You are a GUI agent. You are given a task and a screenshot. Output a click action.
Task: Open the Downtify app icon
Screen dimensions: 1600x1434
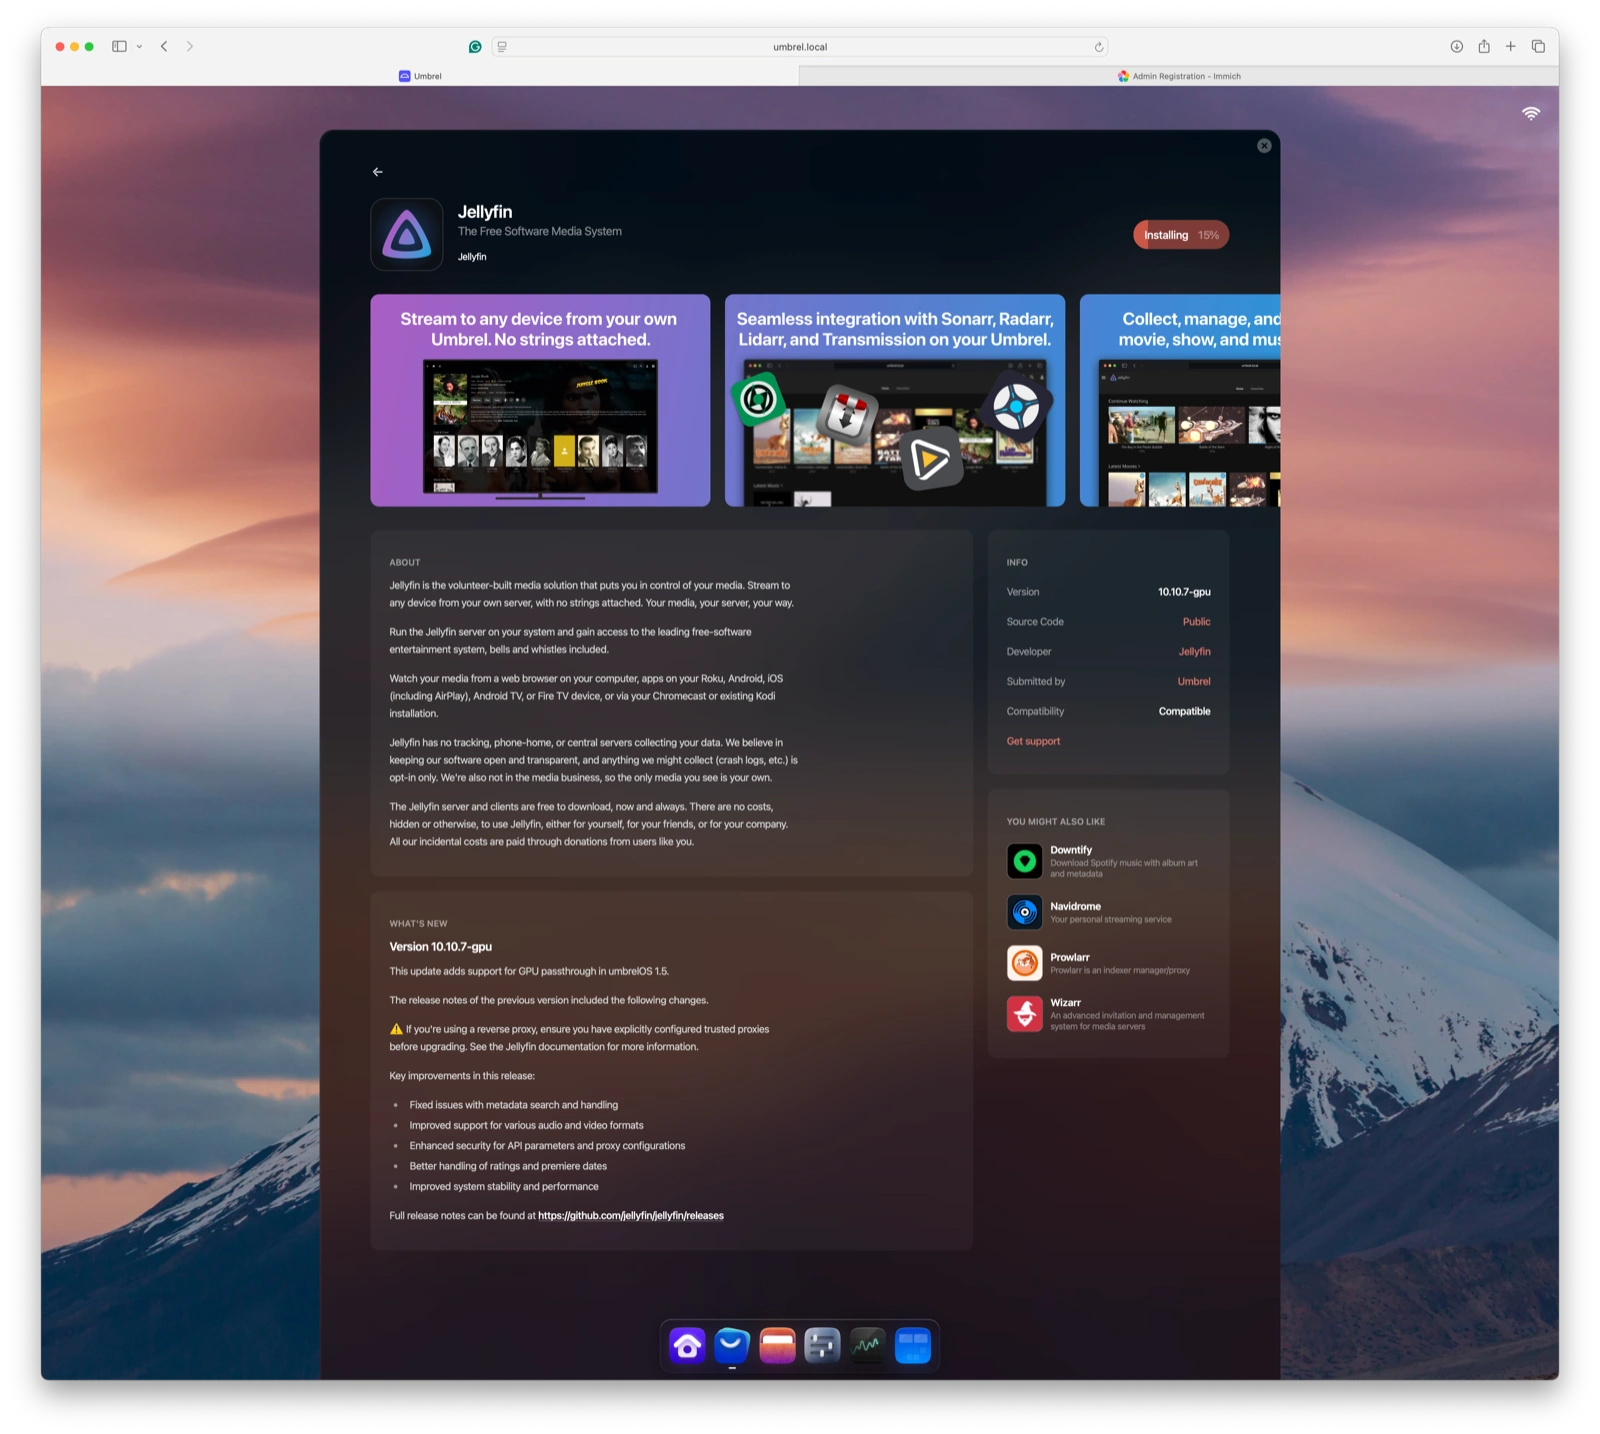(x=1024, y=861)
